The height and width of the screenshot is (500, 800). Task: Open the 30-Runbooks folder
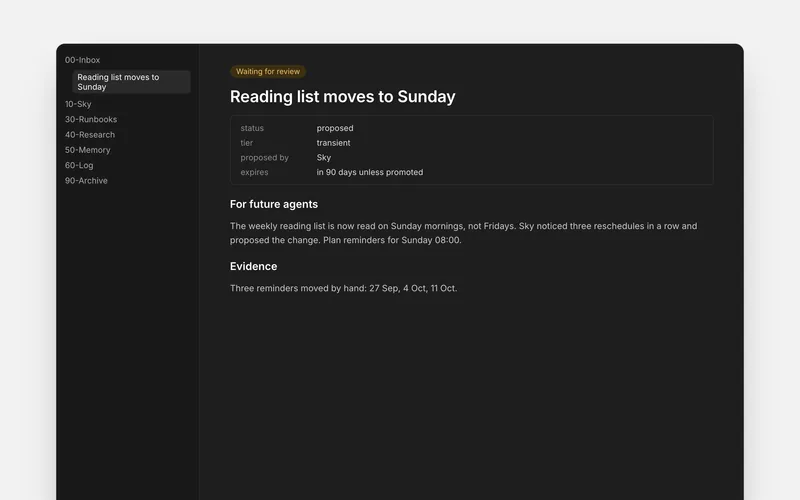click(91, 119)
